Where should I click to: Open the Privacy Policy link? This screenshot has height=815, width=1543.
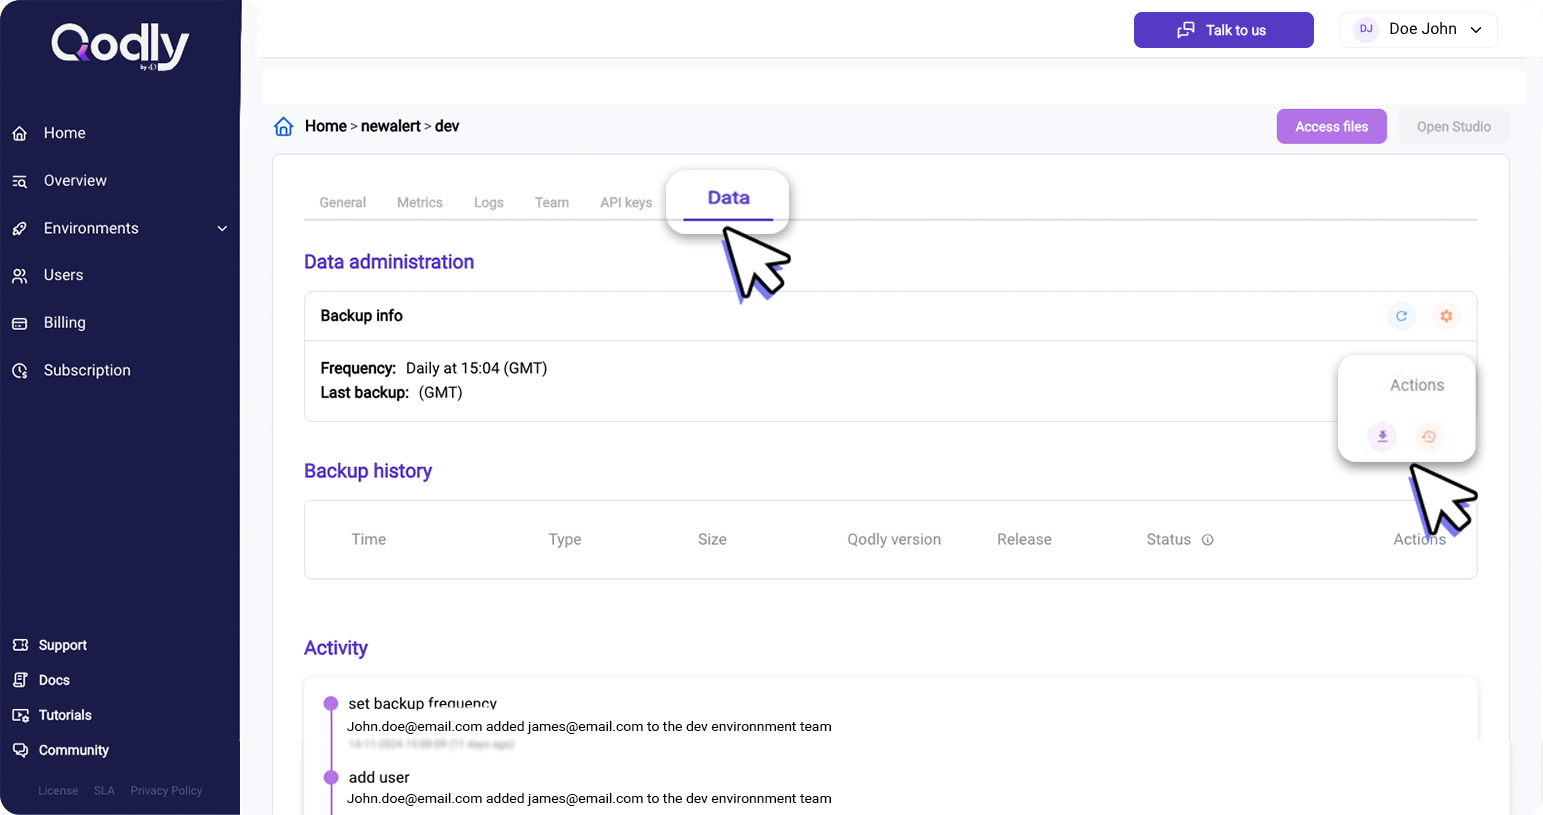[166, 791]
